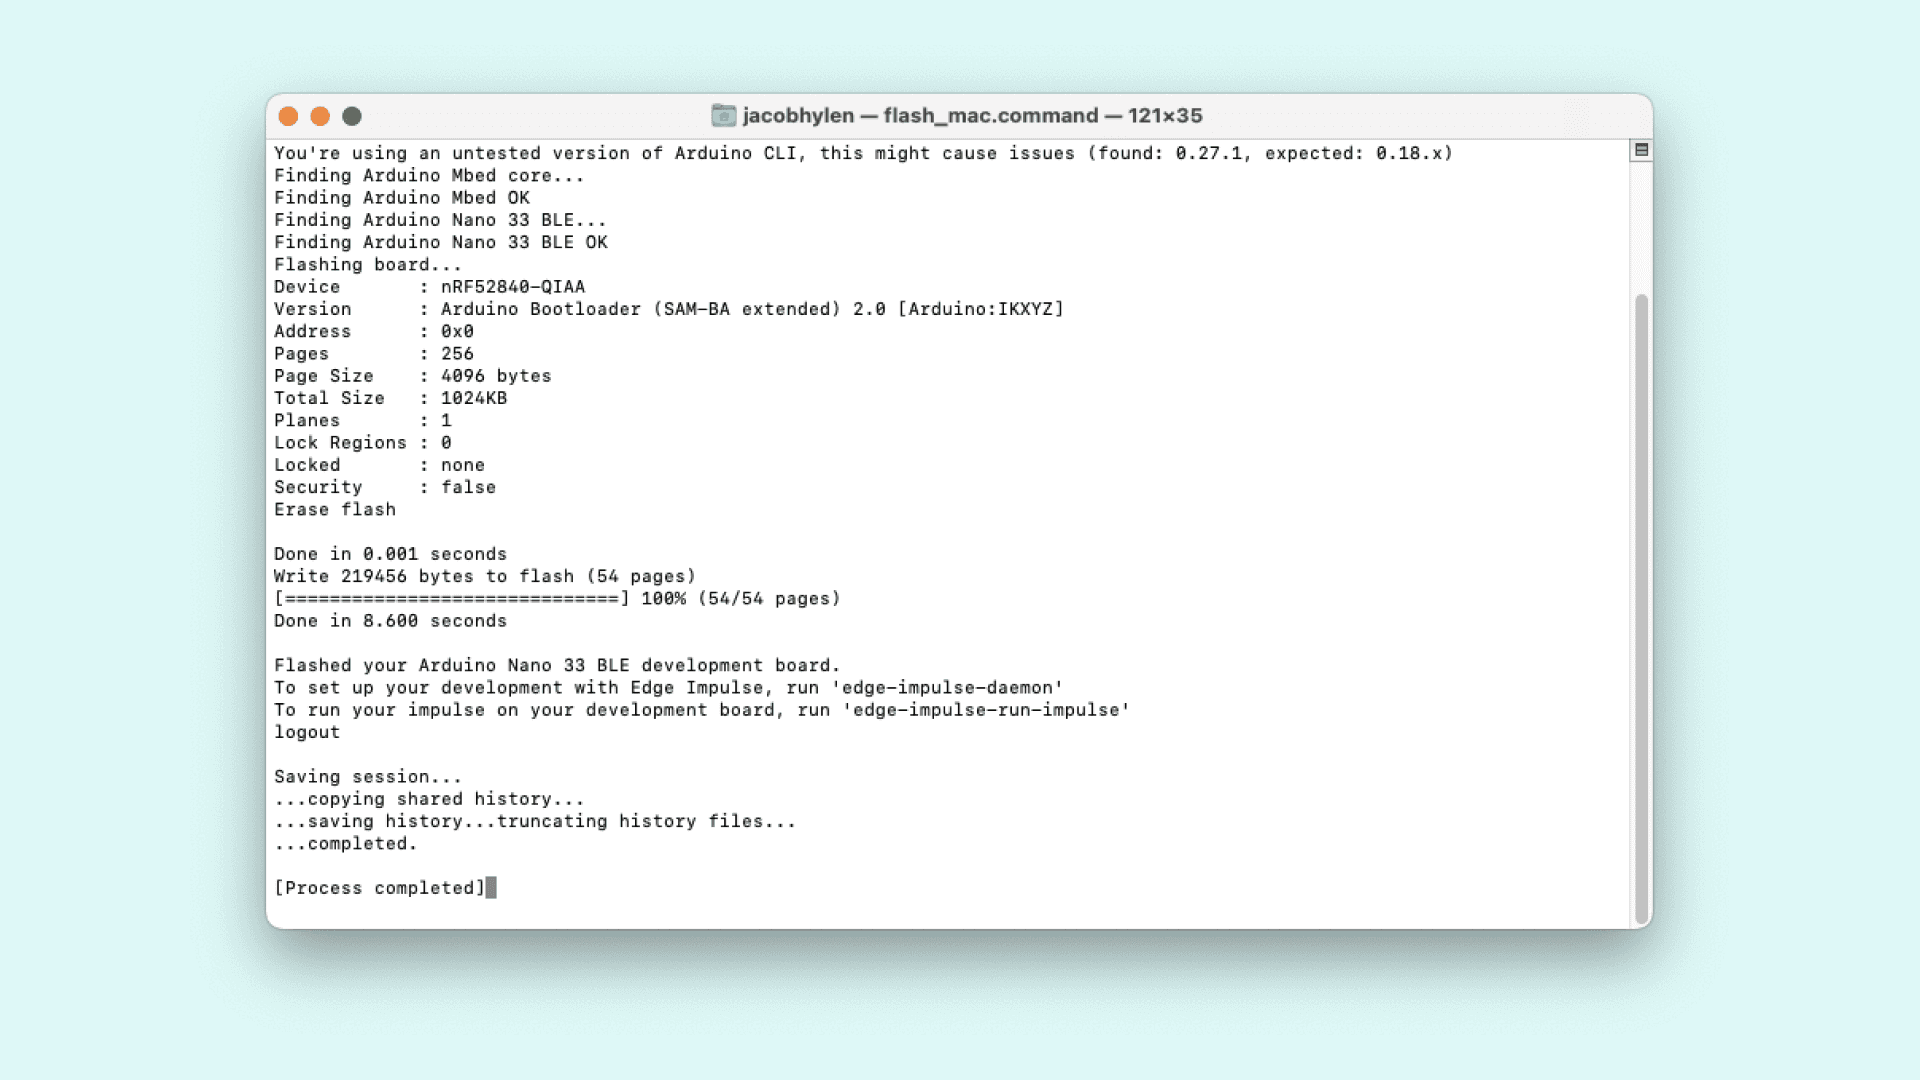Click the vertical scrollbar thumb

1641,608
